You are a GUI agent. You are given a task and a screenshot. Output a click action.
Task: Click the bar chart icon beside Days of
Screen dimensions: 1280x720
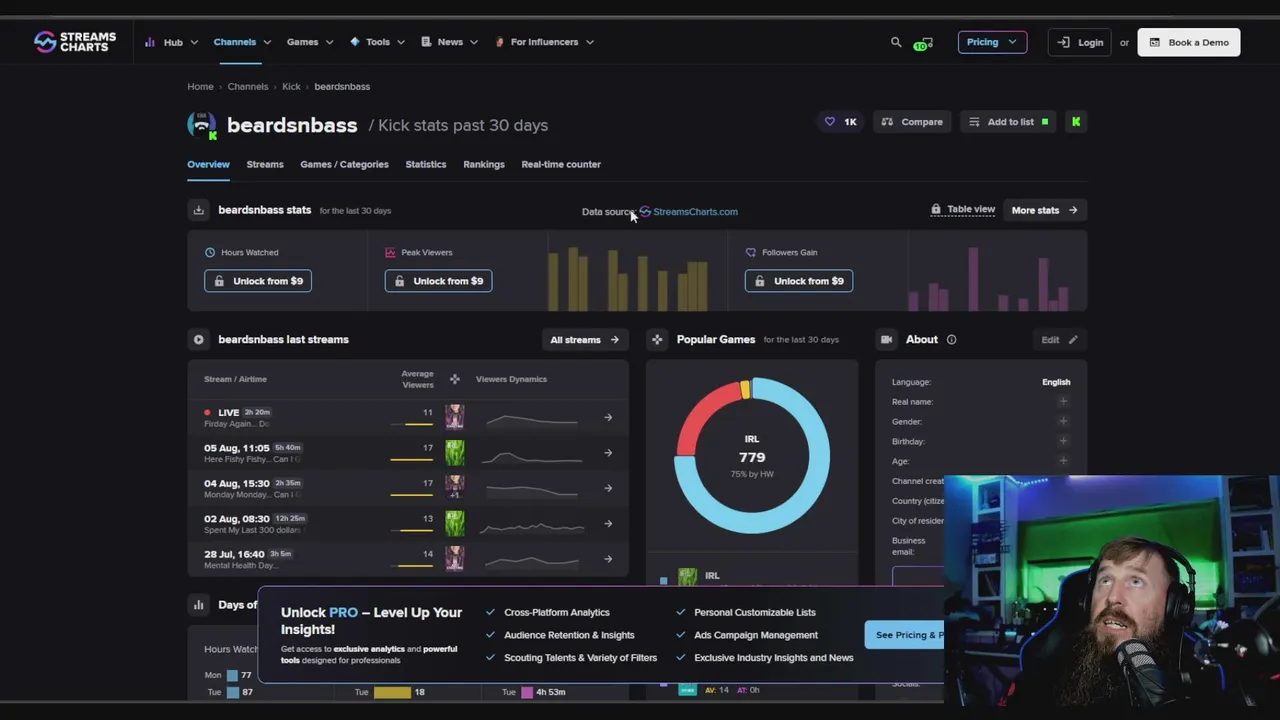[x=199, y=605]
